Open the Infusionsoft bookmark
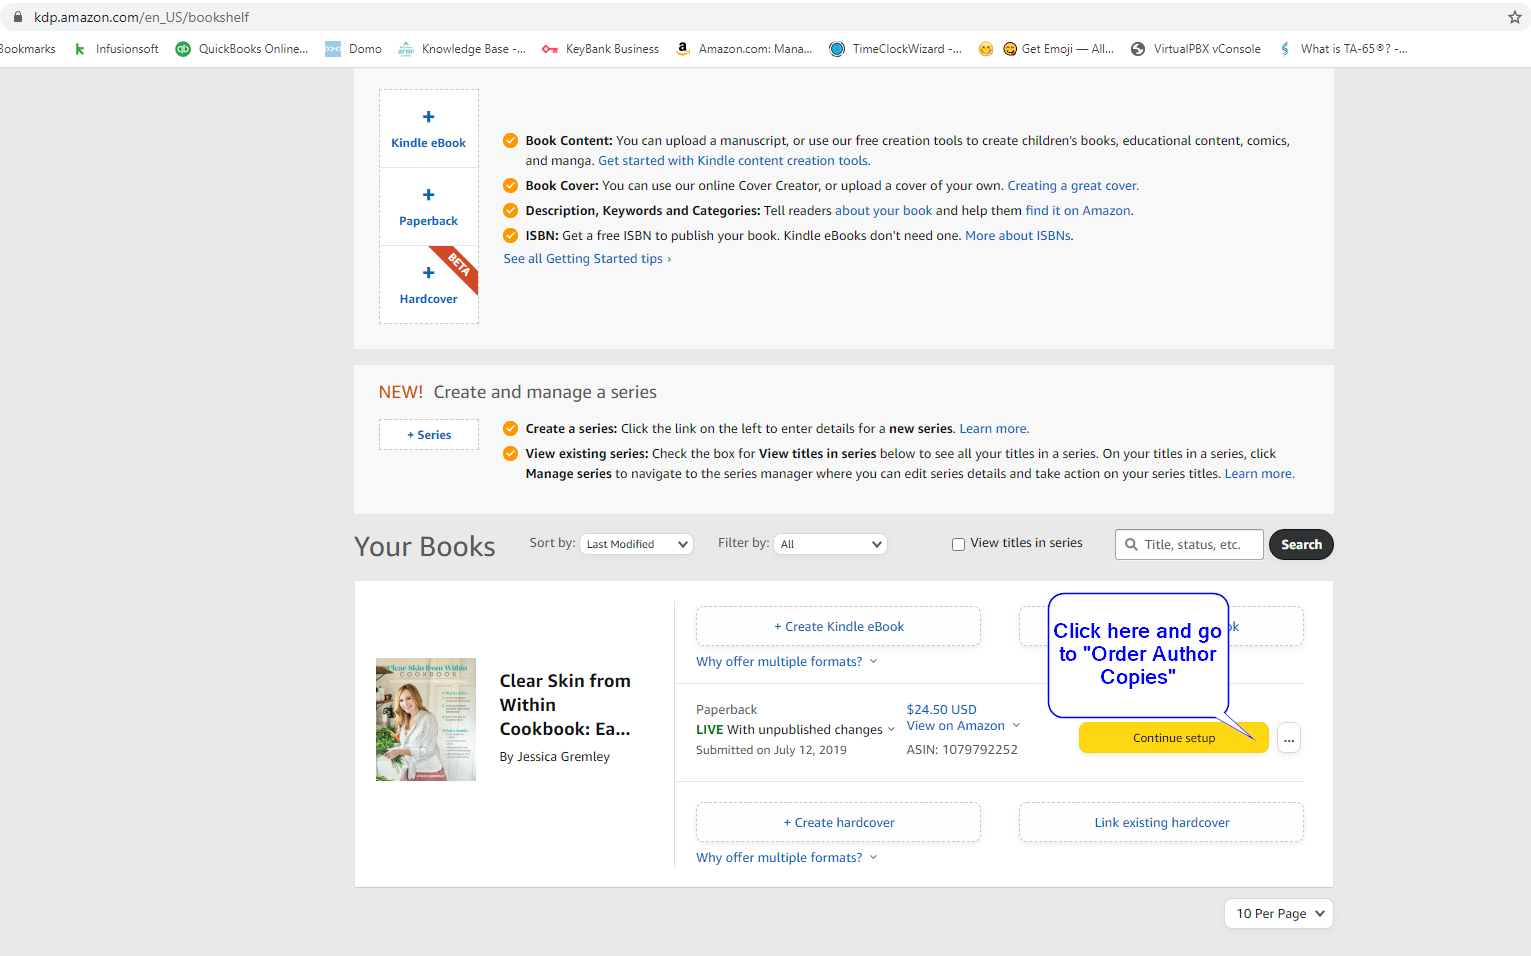The height and width of the screenshot is (956, 1531). coord(116,49)
